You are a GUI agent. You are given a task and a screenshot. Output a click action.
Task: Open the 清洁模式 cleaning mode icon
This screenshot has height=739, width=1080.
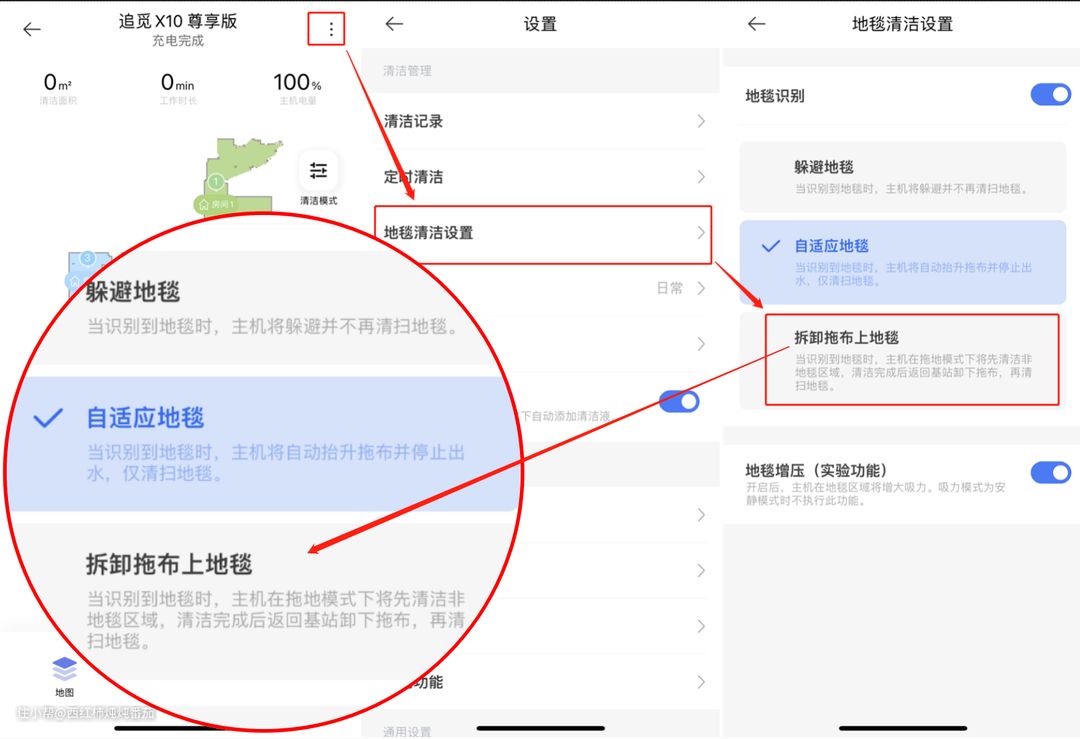(x=318, y=171)
